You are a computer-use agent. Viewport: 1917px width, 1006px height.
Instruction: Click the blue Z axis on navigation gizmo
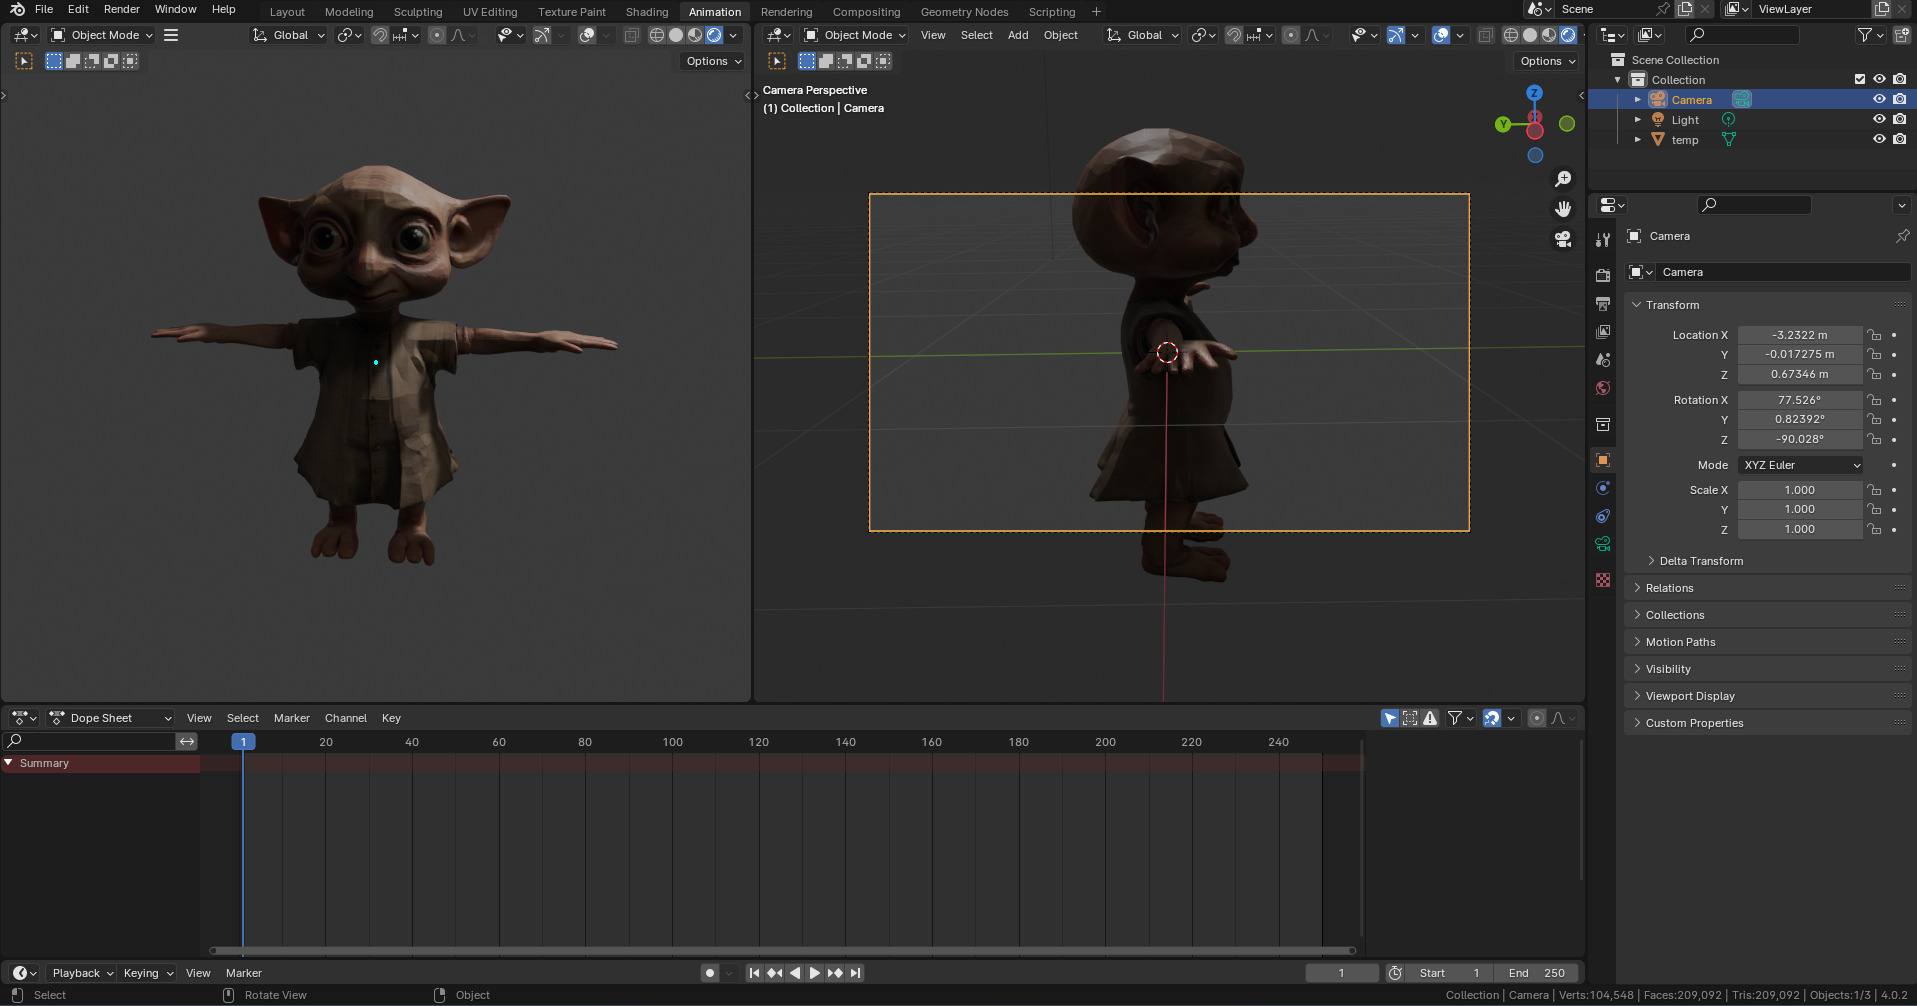tap(1534, 92)
